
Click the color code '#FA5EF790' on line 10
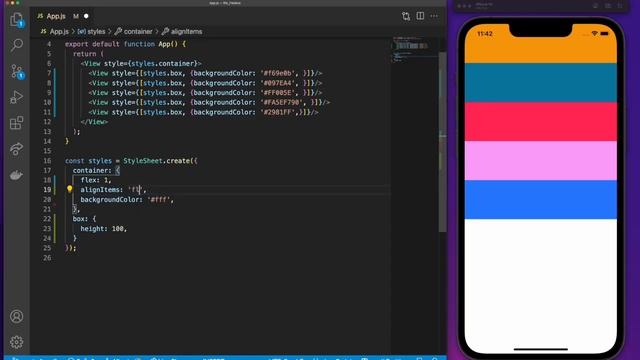pos(283,102)
